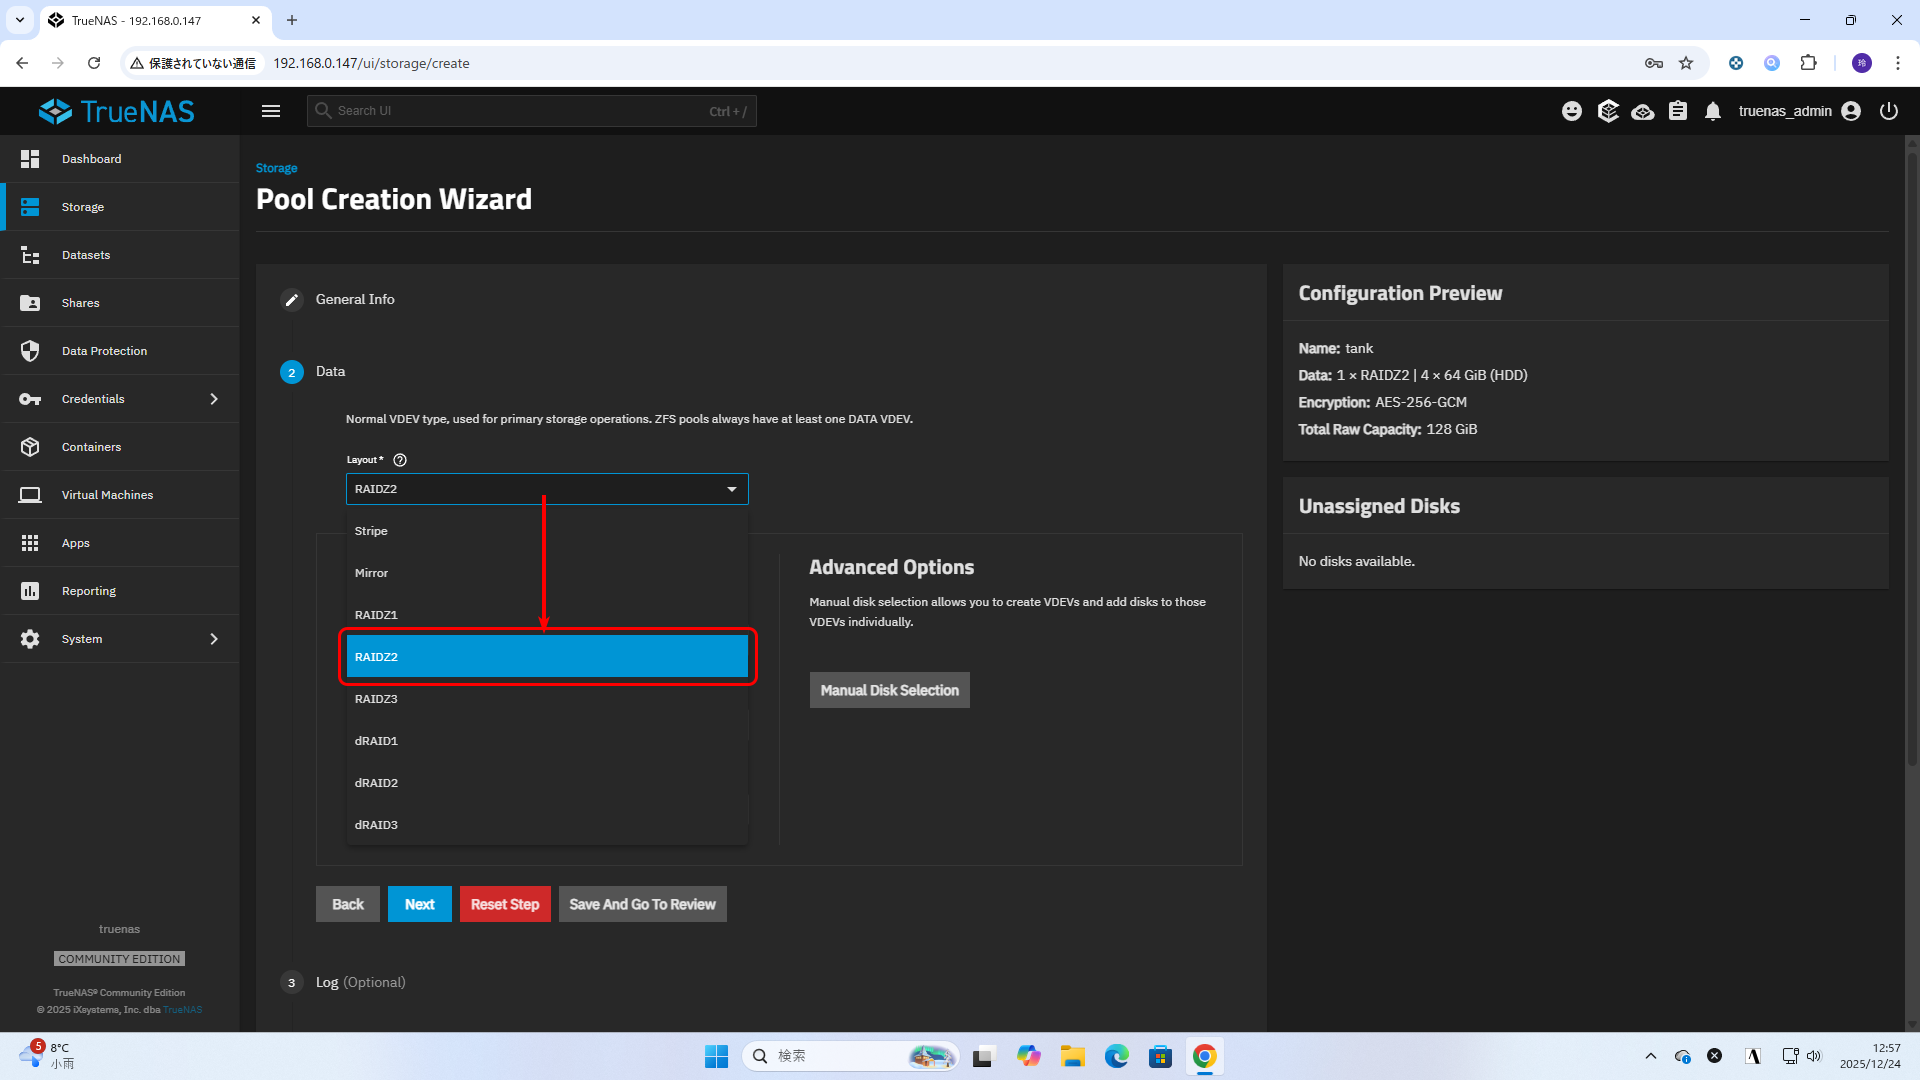Click the hamburger menu toggle icon

coord(271,111)
